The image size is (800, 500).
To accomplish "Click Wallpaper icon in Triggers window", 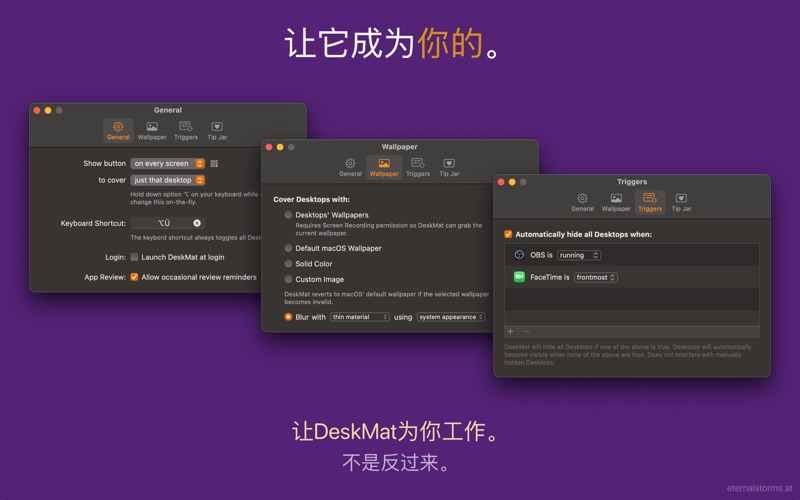I will (616, 198).
